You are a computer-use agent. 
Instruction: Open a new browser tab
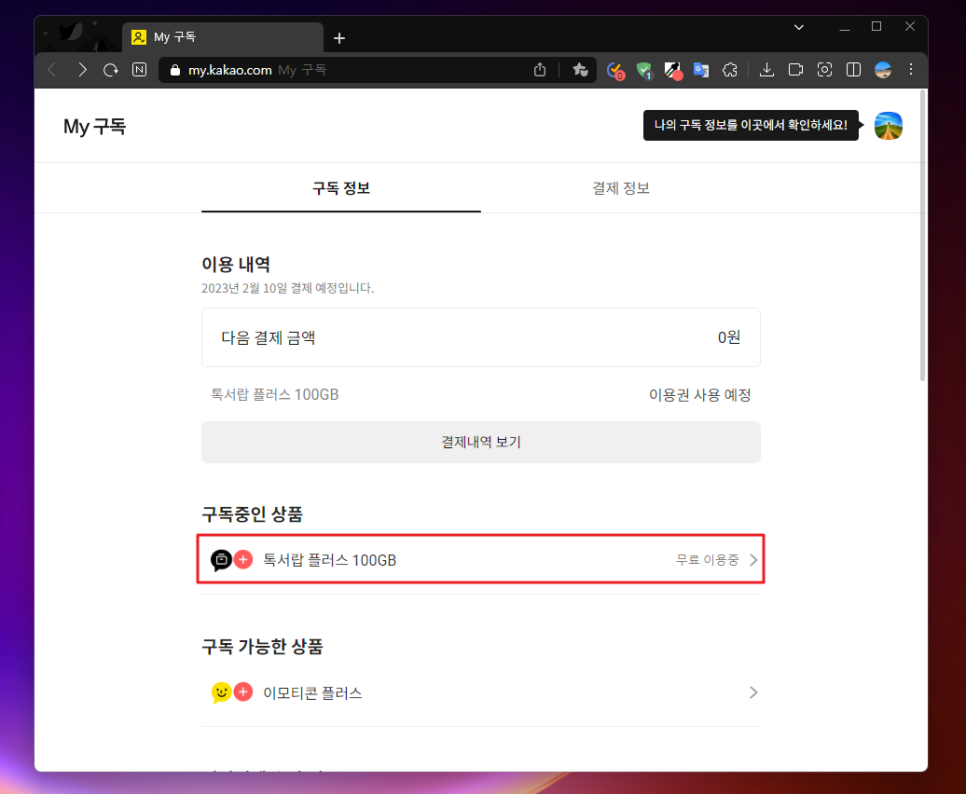point(339,38)
